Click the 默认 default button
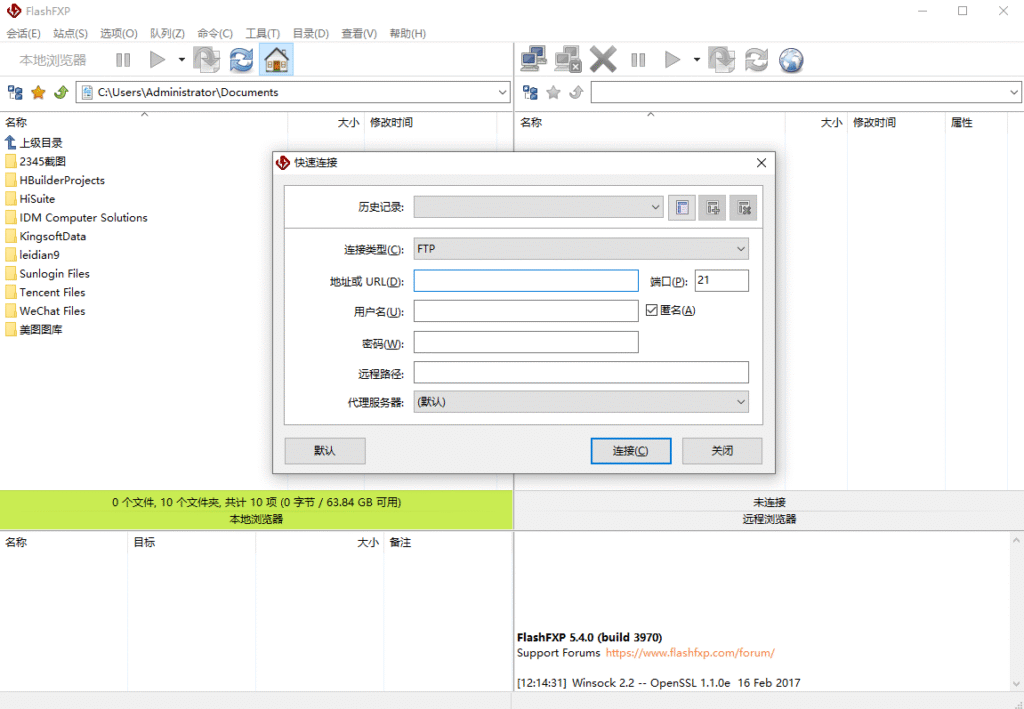 click(x=324, y=451)
